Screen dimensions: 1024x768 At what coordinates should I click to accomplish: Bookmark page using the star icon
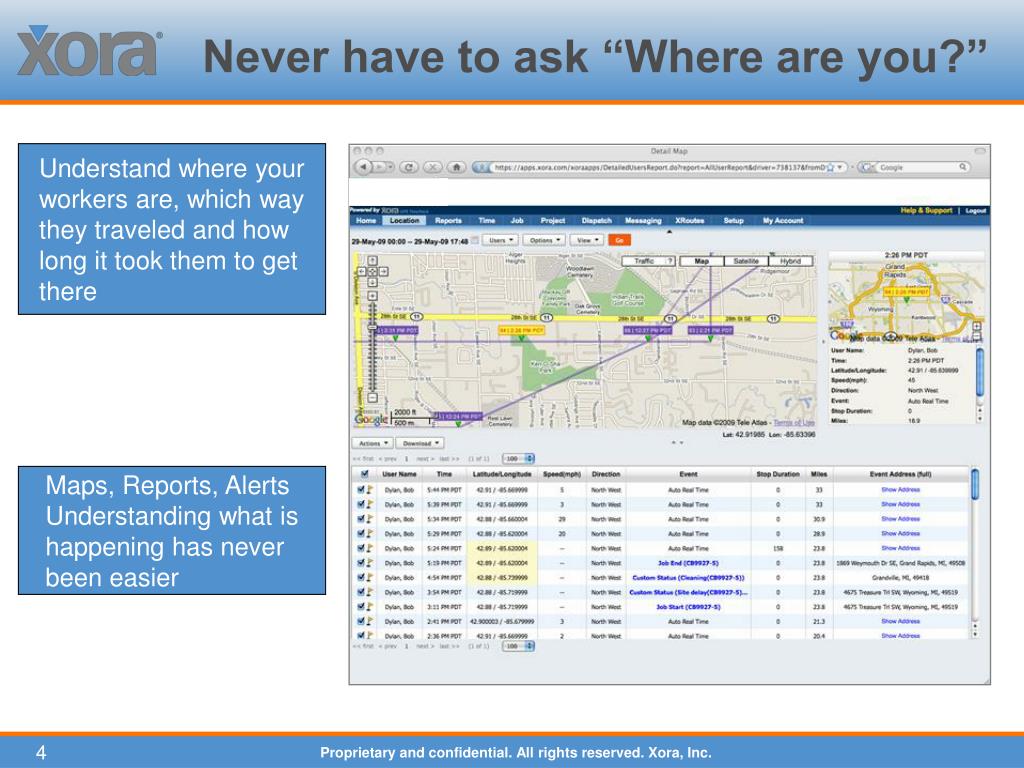point(830,168)
